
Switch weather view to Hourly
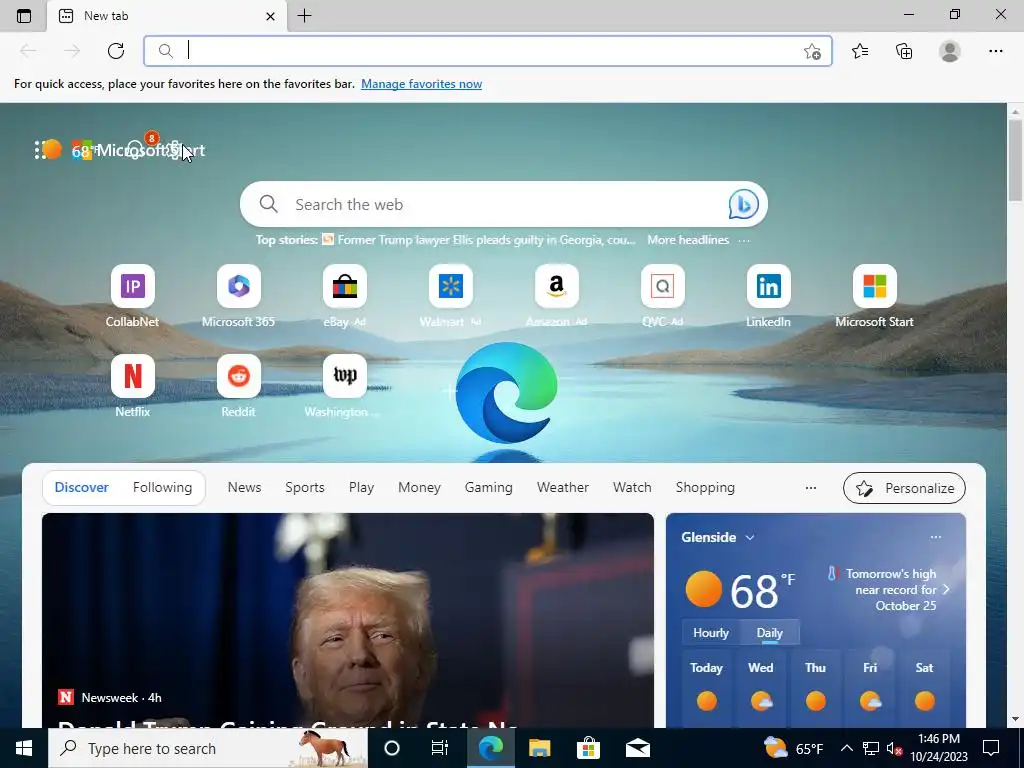tap(711, 633)
